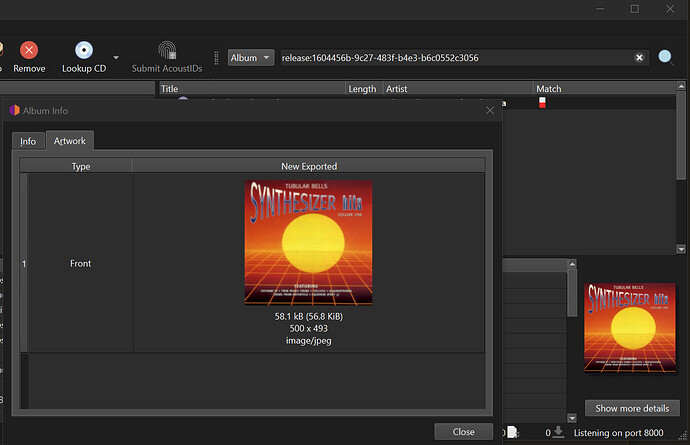Click Listening on port 8000 status text
This screenshot has width=690, height=445.
(618, 433)
